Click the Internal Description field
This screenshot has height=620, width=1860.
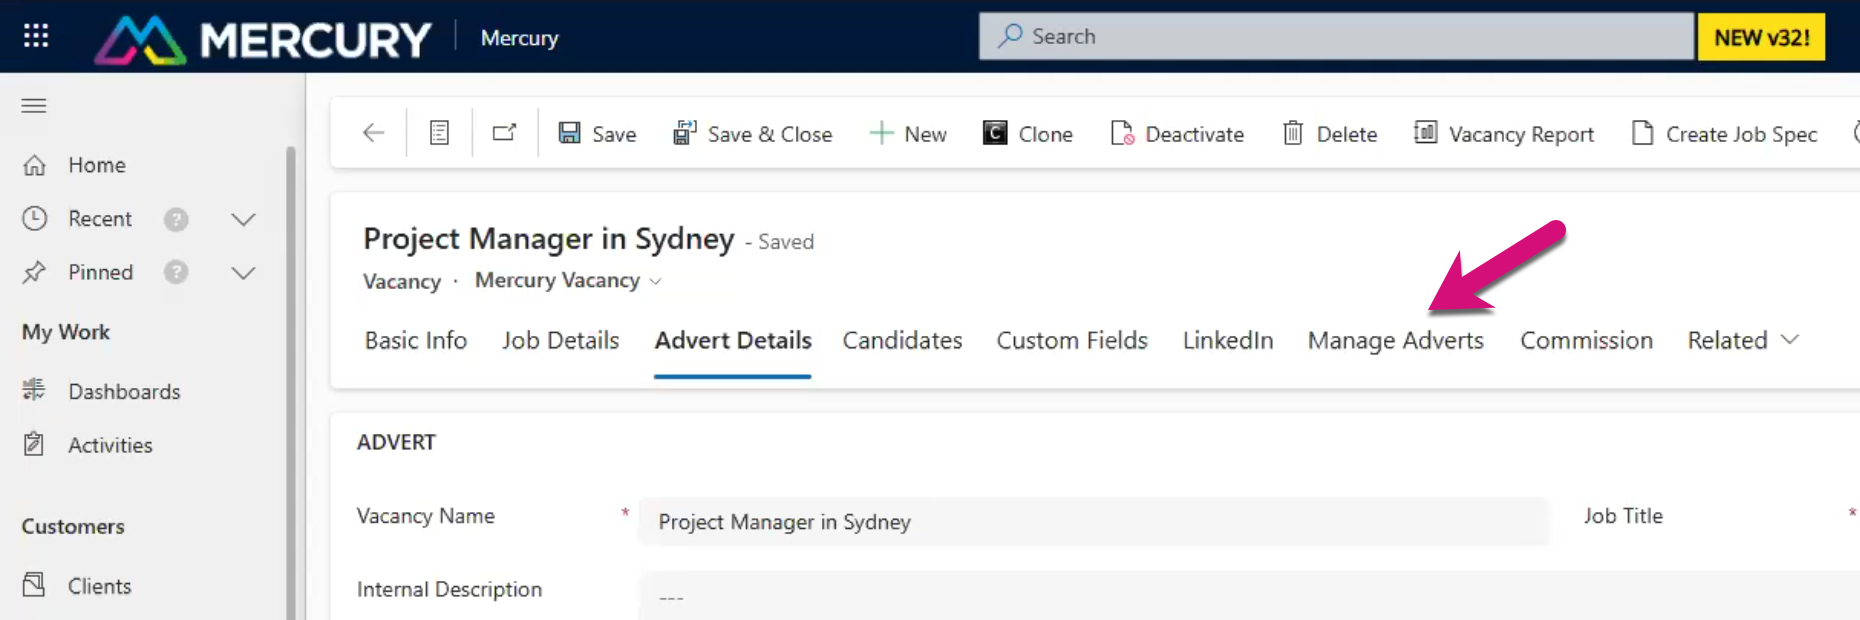click(x=1250, y=596)
